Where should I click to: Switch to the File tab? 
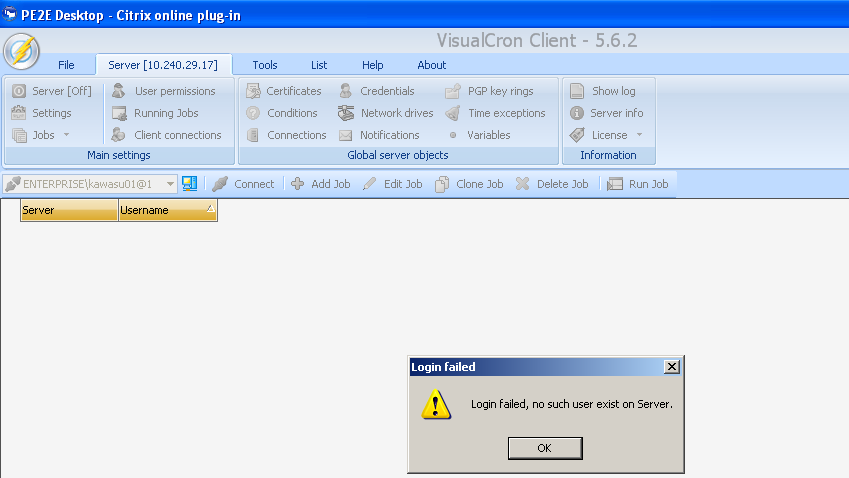pyautogui.click(x=66, y=65)
